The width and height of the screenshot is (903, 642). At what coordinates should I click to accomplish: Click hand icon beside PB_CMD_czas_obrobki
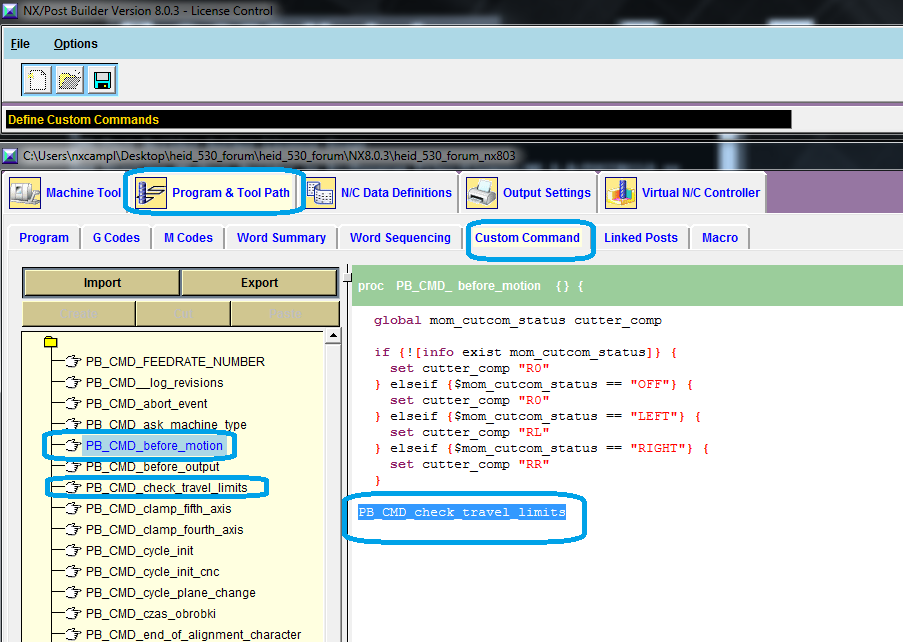click(x=73, y=614)
